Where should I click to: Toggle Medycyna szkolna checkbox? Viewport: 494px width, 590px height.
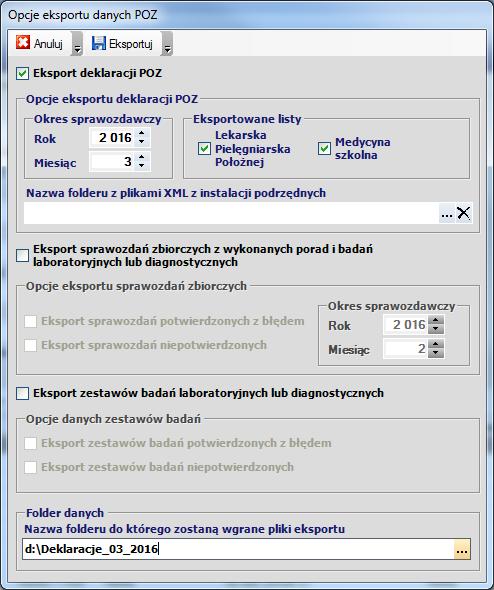[x=324, y=149]
